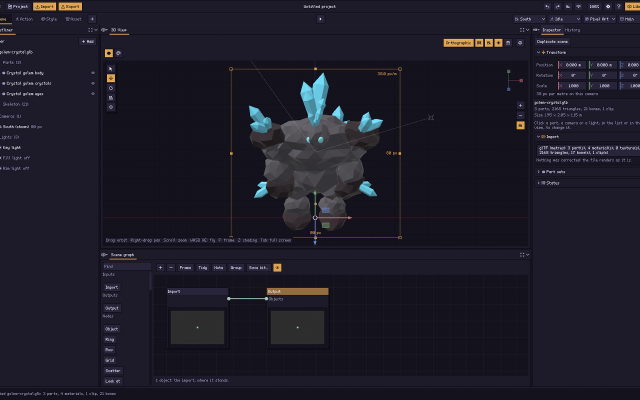The image size is (640, 400).
Task: Select the solid shading mode icon
Action: pyautogui.click(x=109, y=53)
